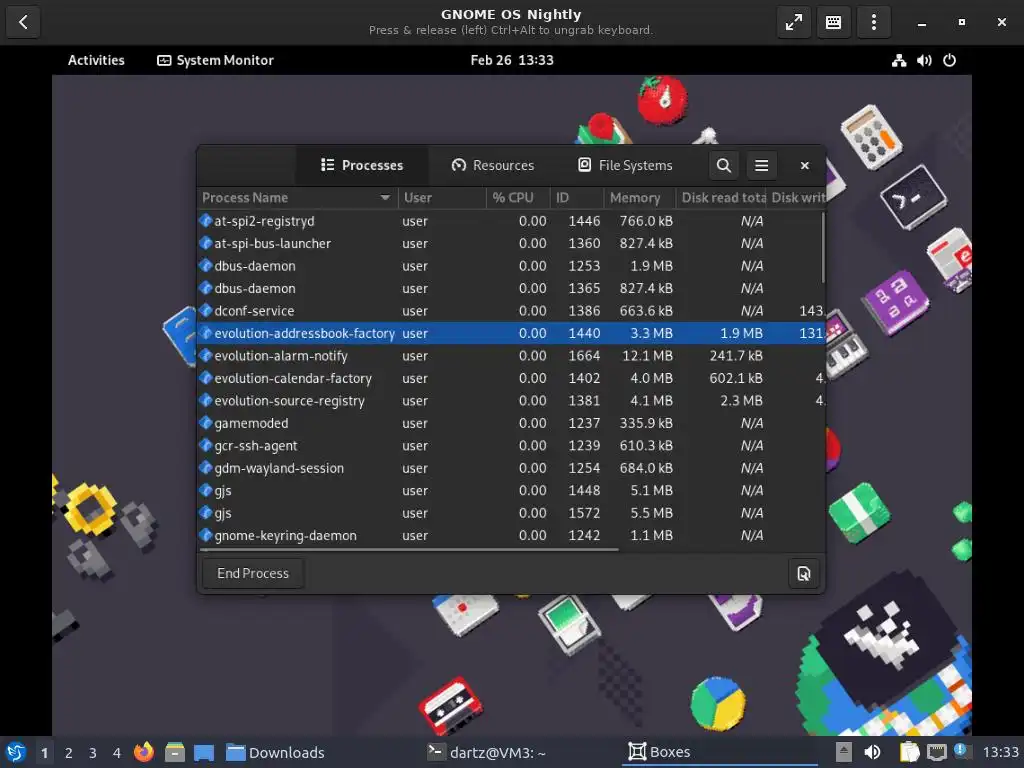
Task: Select gjs process with ID 1448
Action: (x=511, y=490)
